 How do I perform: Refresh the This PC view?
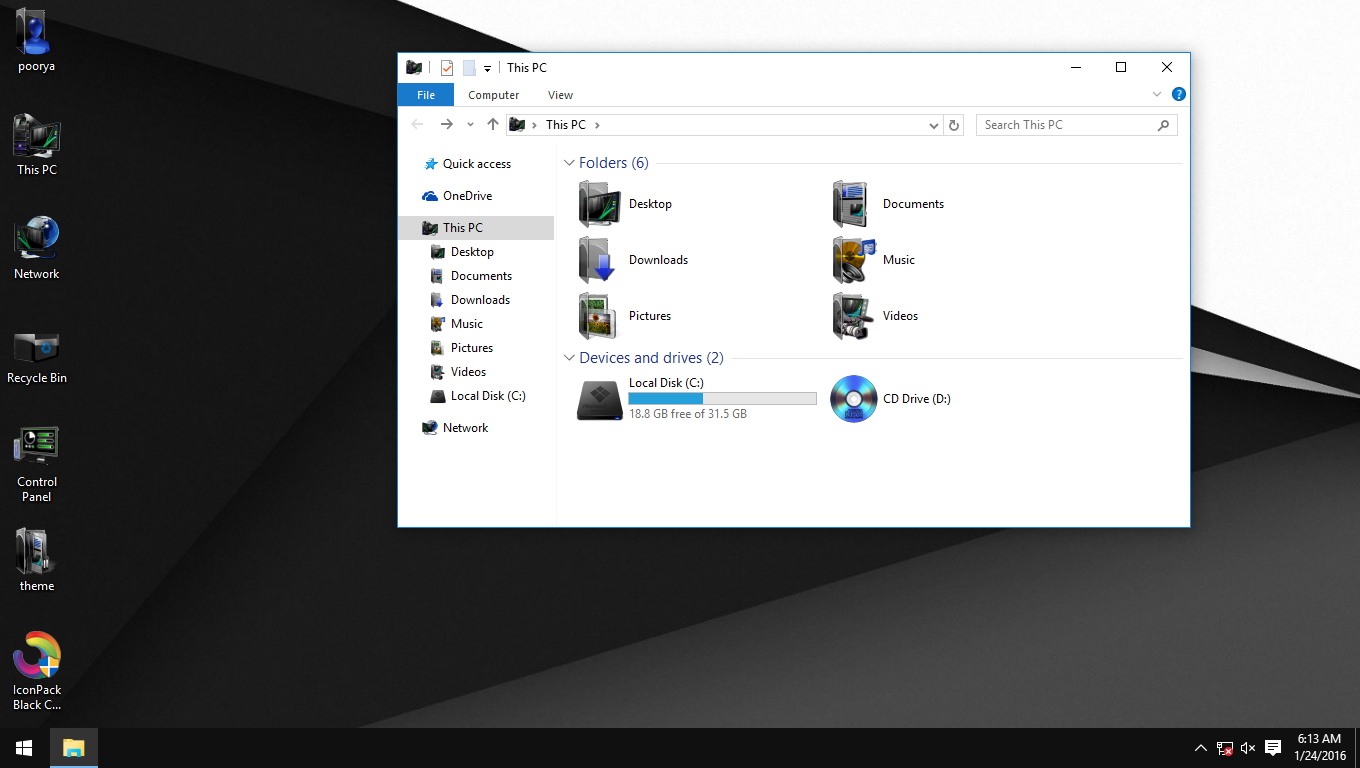click(x=953, y=124)
